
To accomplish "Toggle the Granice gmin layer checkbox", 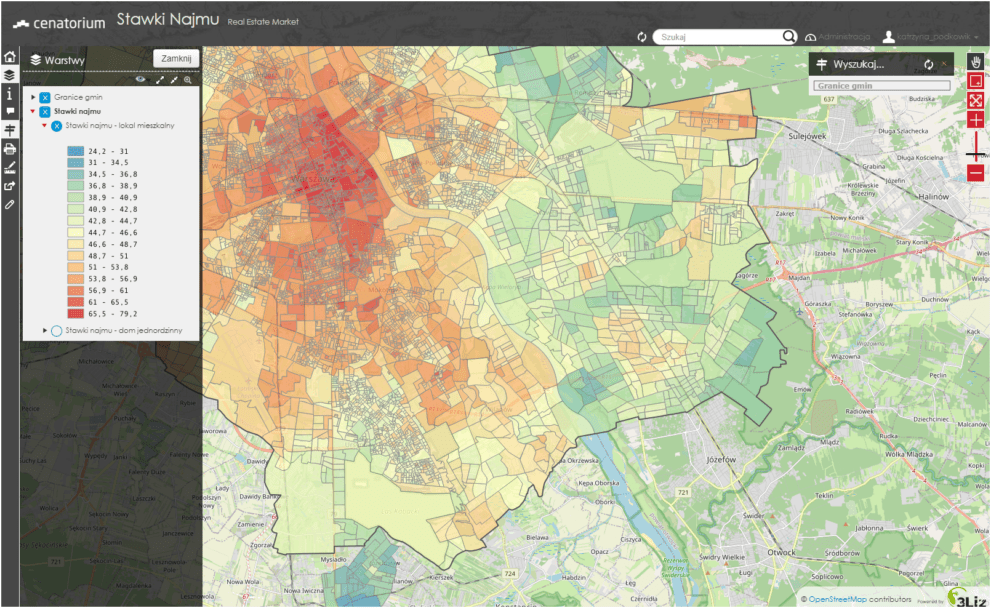I will click(45, 97).
